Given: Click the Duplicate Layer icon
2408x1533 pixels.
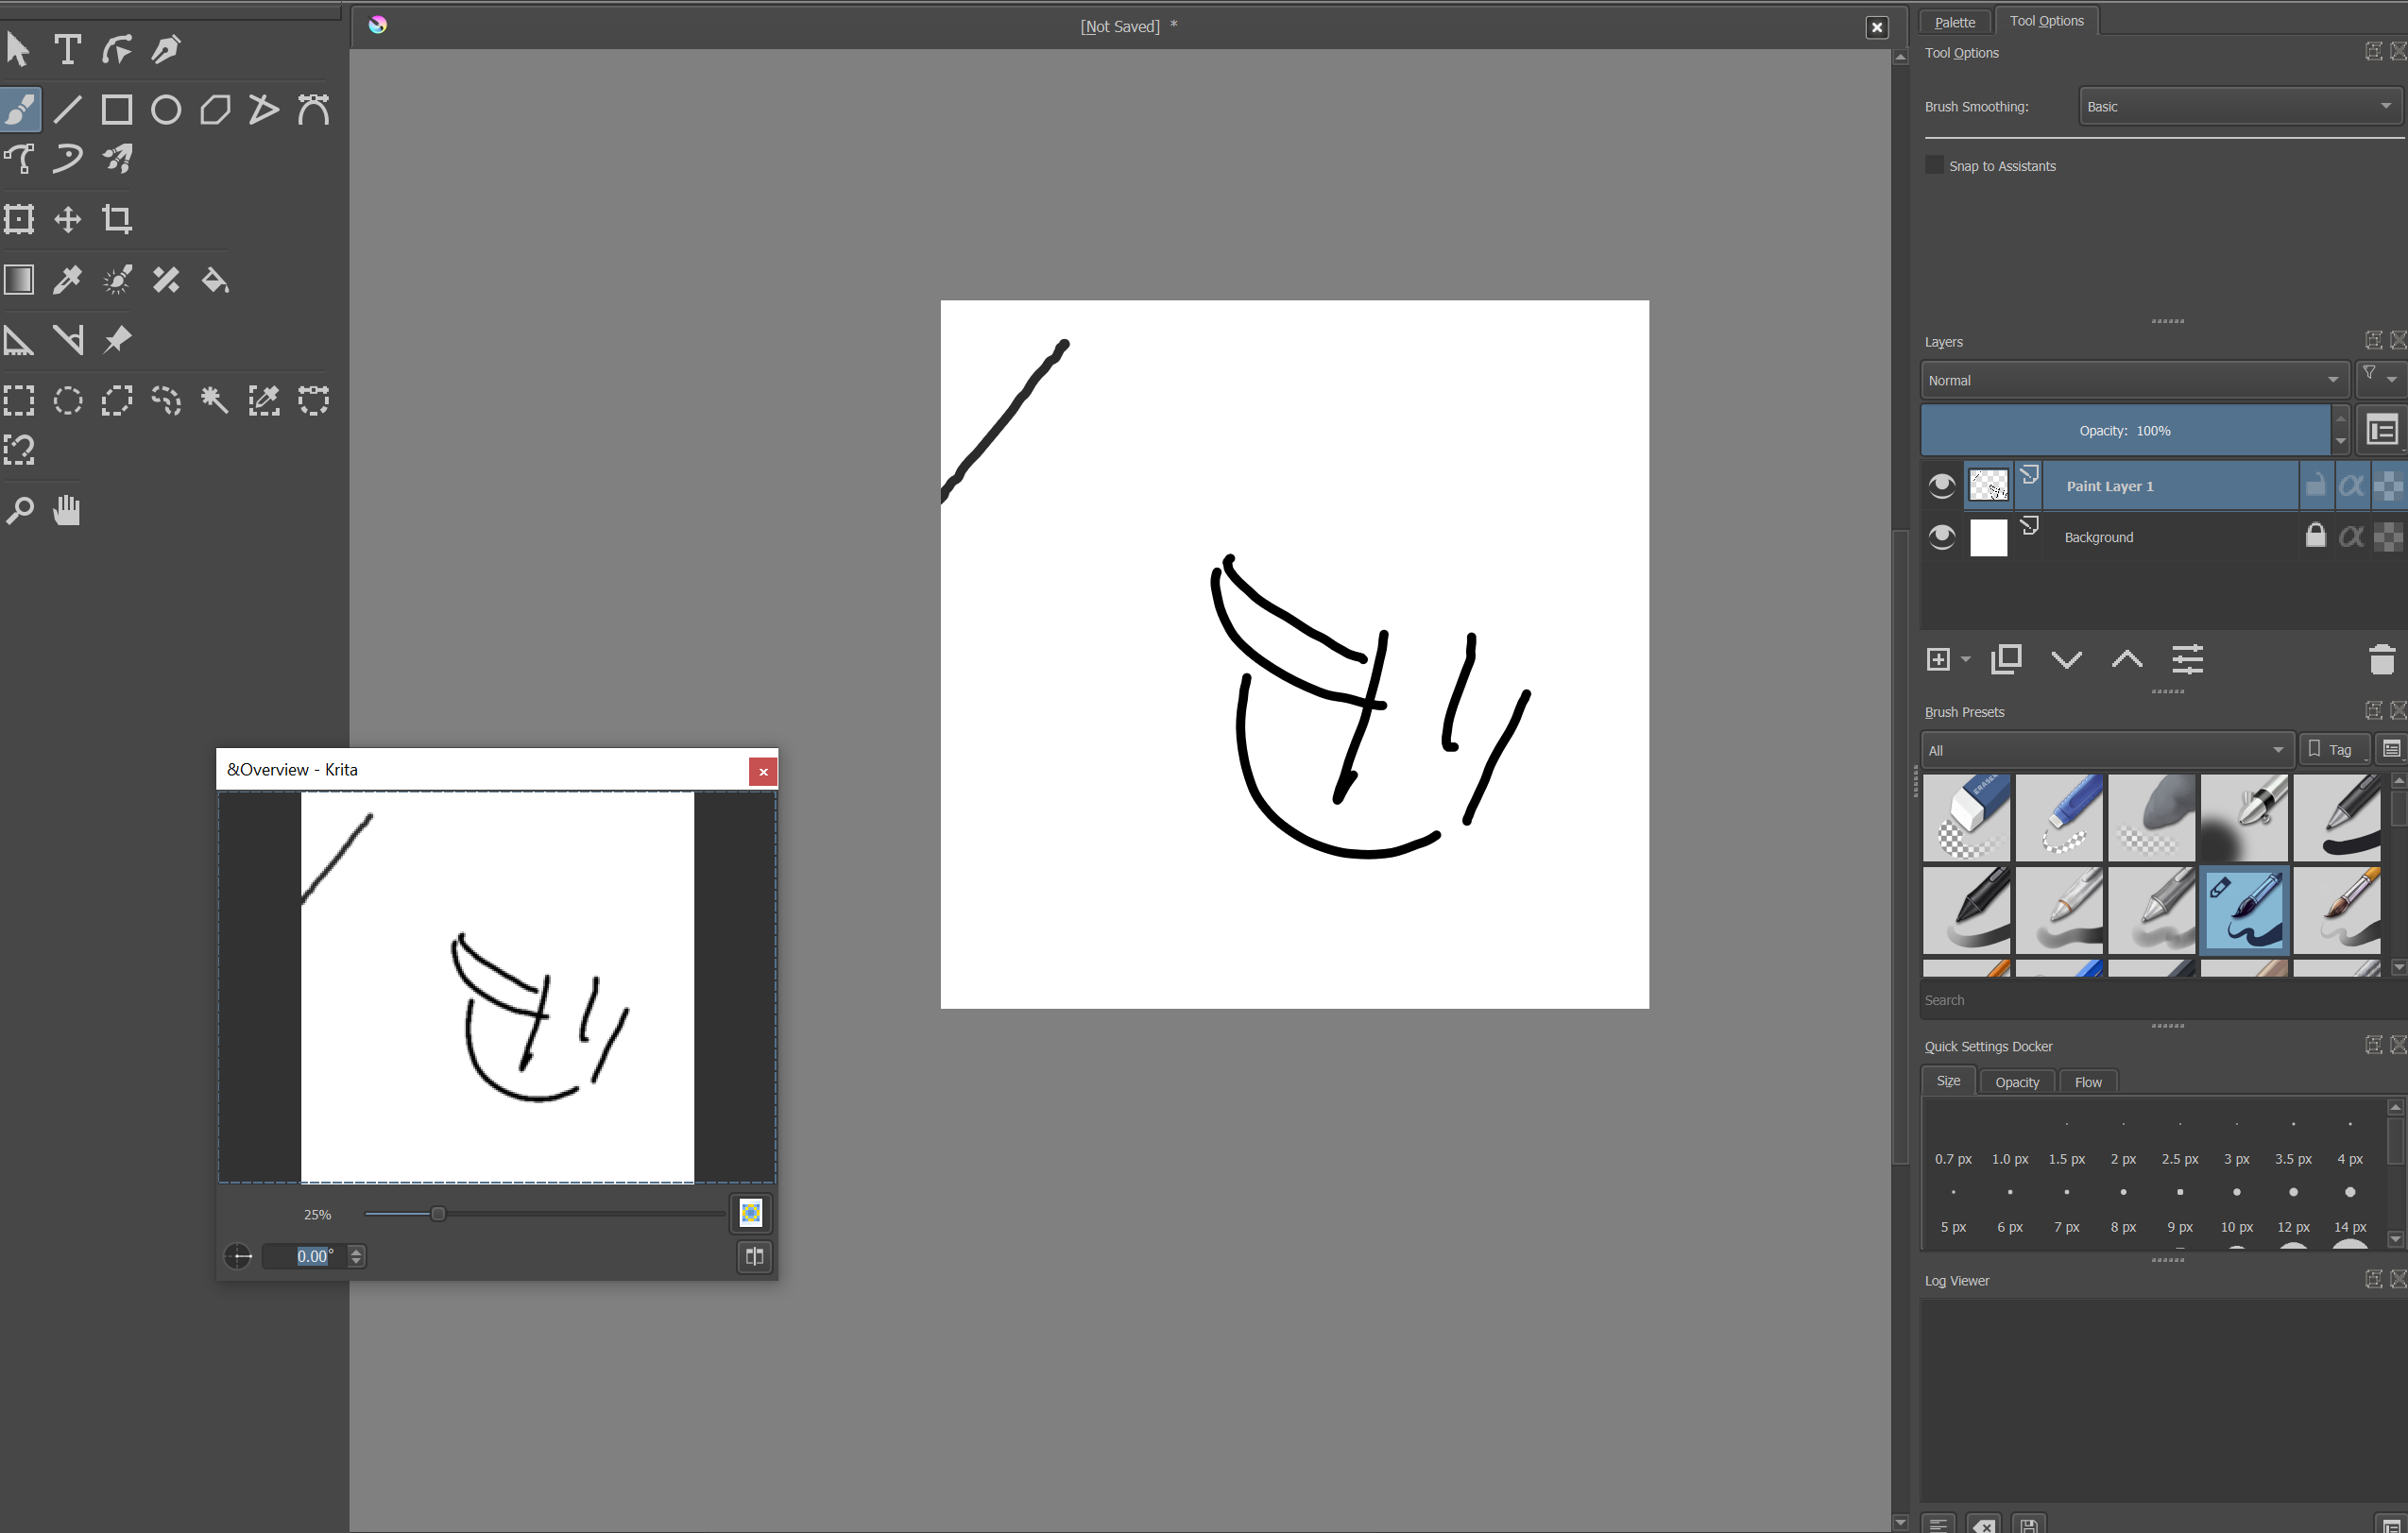Looking at the screenshot, I should (2006, 660).
